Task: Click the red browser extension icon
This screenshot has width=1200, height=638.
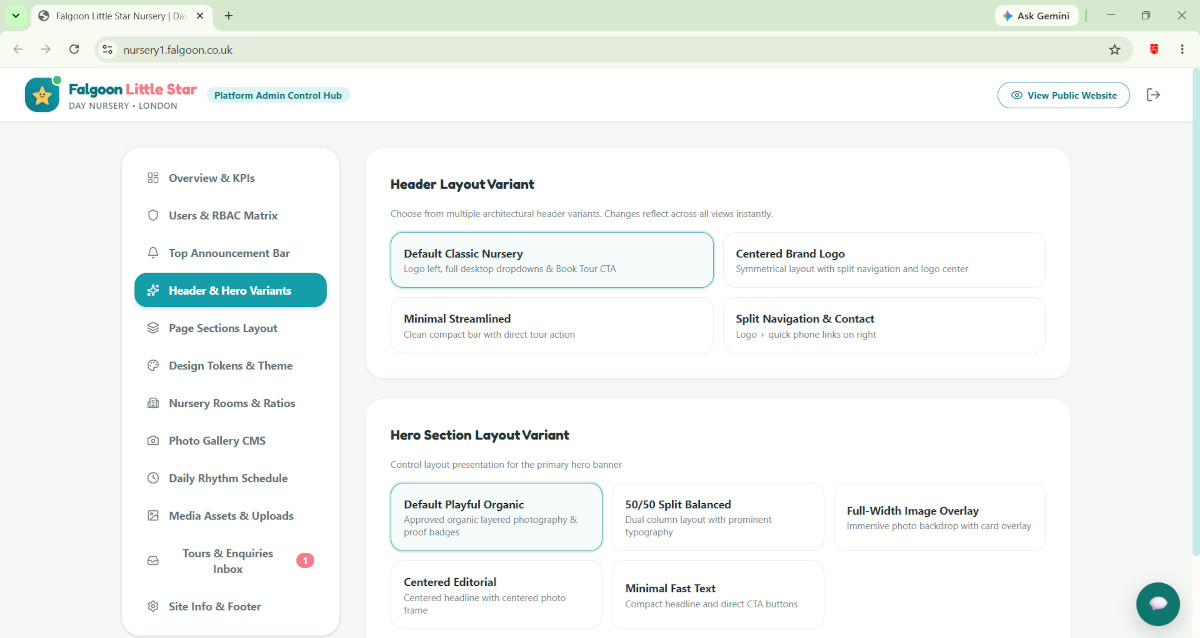Action: (x=1154, y=49)
